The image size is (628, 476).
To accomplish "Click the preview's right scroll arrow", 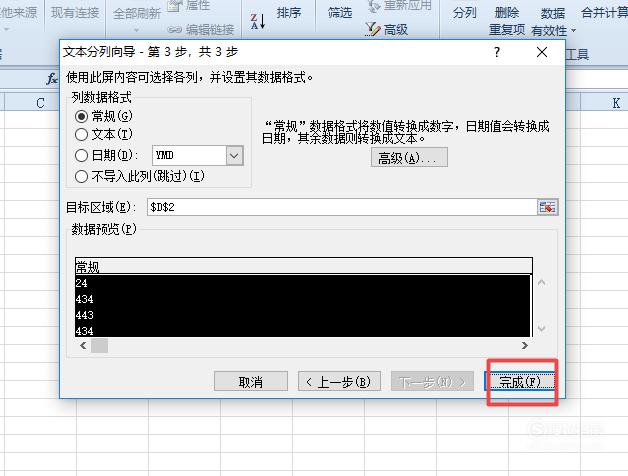I will click(x=525, y=345).
